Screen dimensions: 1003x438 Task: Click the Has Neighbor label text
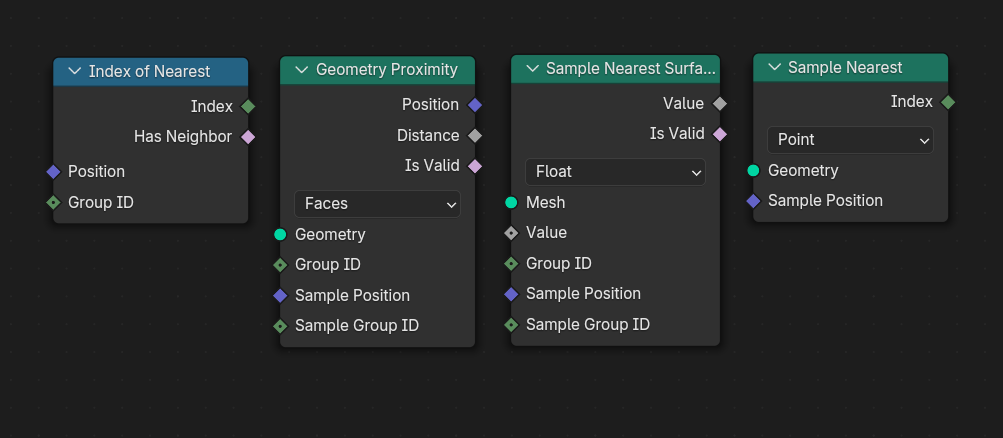coord(183,137)
